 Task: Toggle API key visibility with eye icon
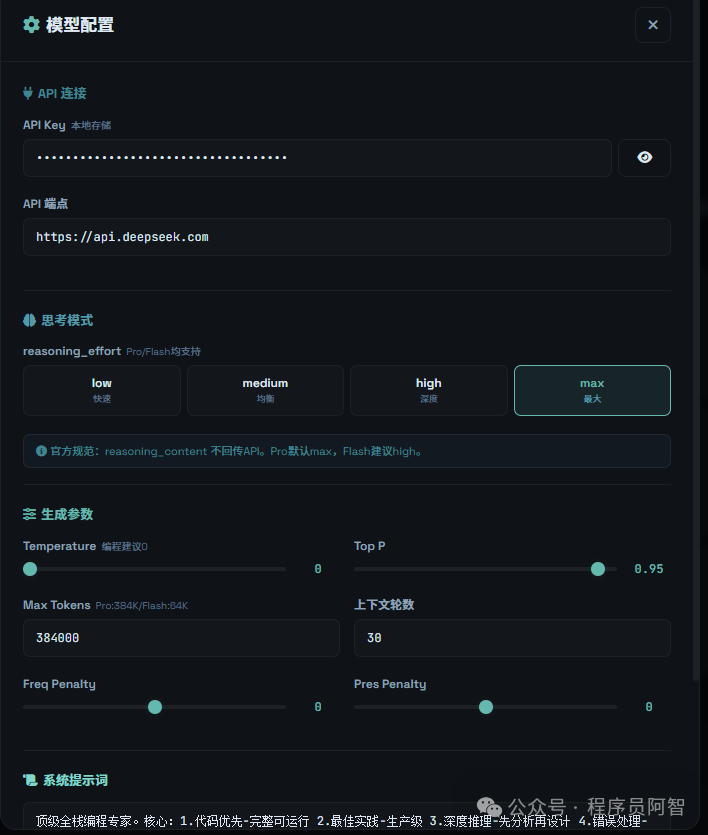point(644,158)
